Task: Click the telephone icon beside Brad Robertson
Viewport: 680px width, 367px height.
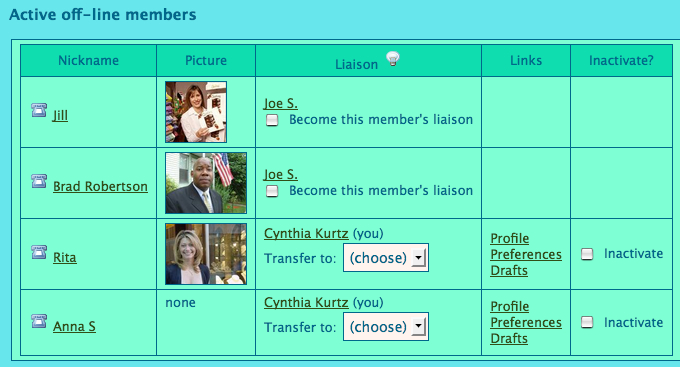Action: 39,181
